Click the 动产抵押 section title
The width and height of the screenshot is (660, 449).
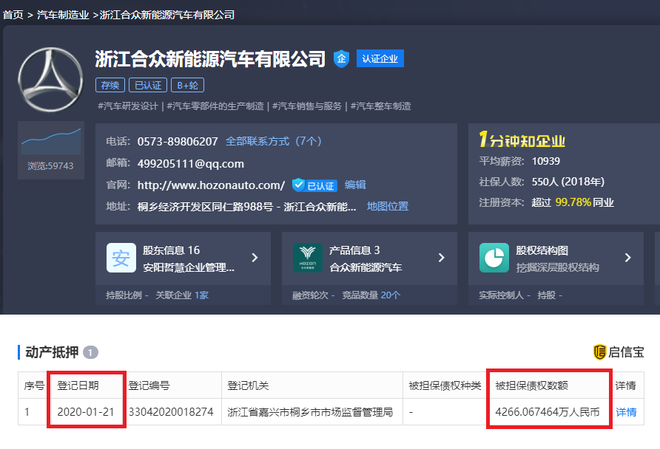[52, 352]
